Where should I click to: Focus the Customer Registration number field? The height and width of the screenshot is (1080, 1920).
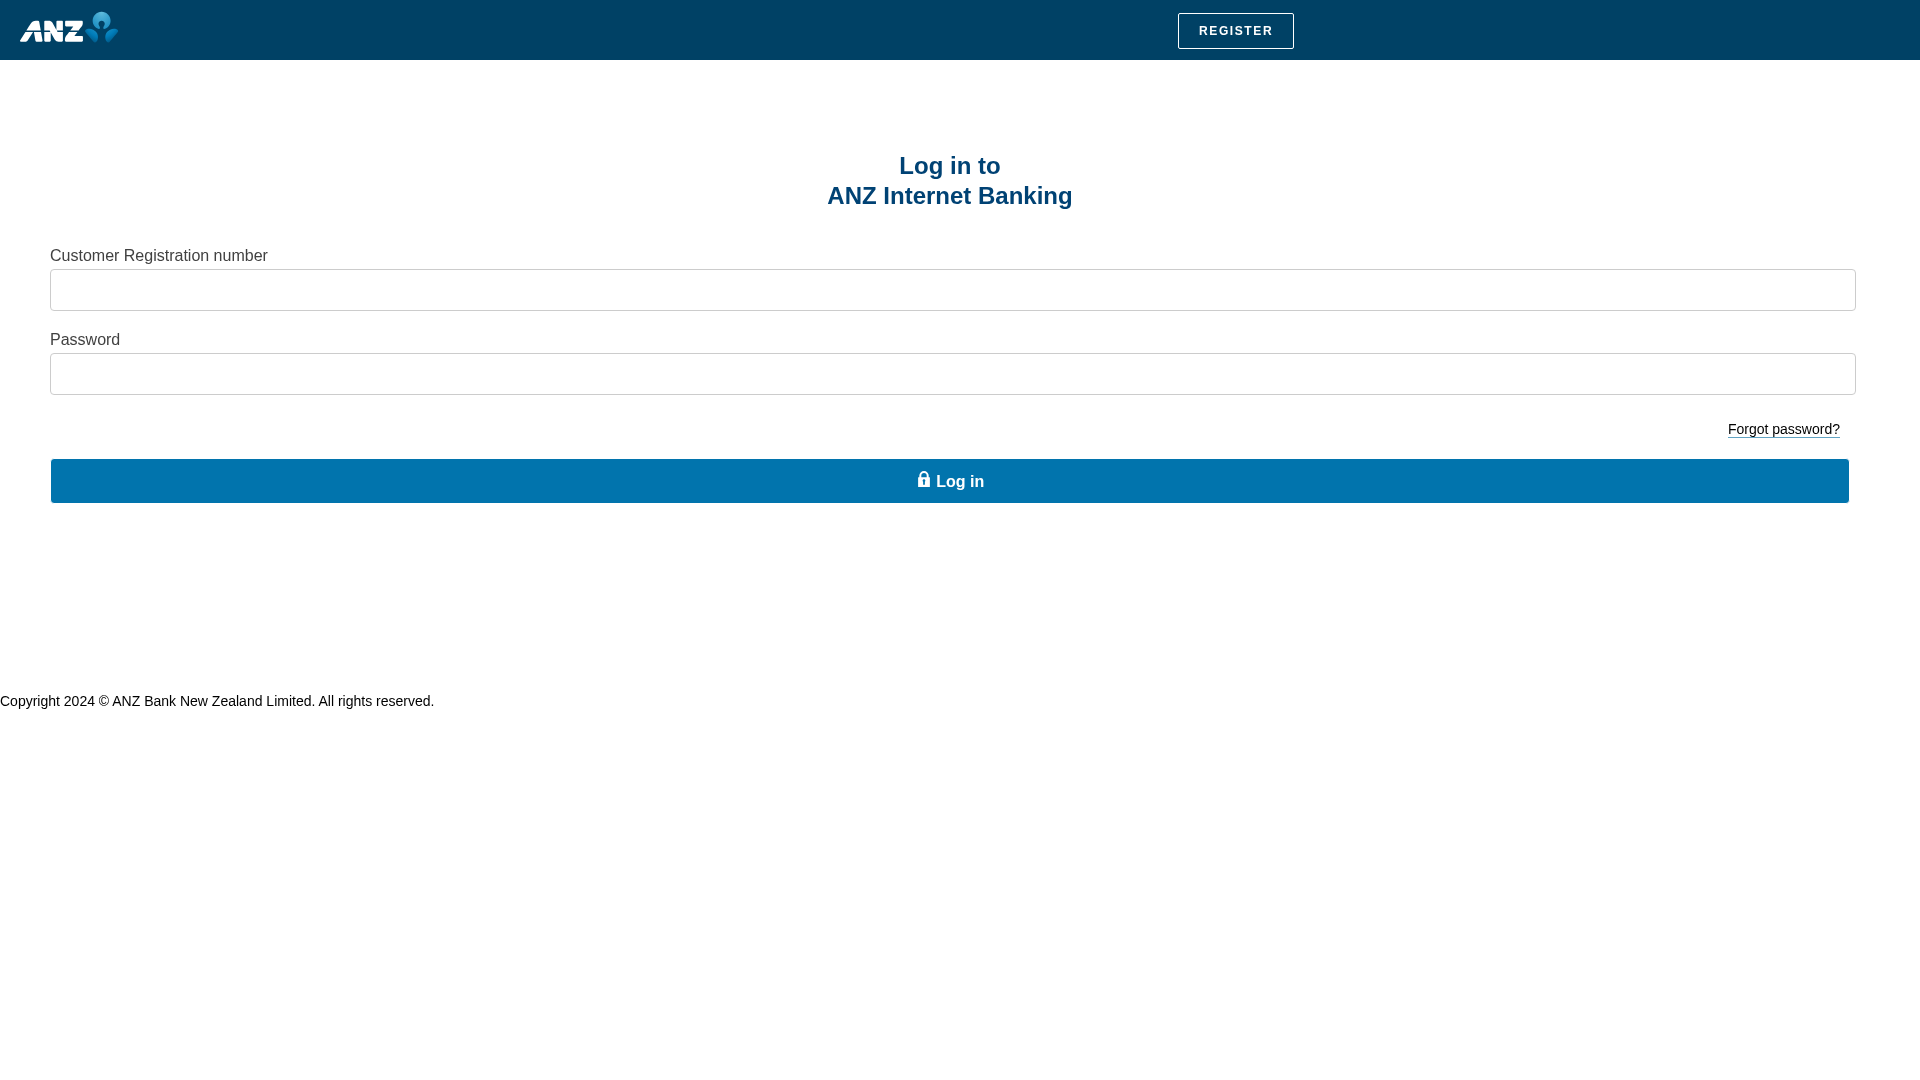(952, 290)
